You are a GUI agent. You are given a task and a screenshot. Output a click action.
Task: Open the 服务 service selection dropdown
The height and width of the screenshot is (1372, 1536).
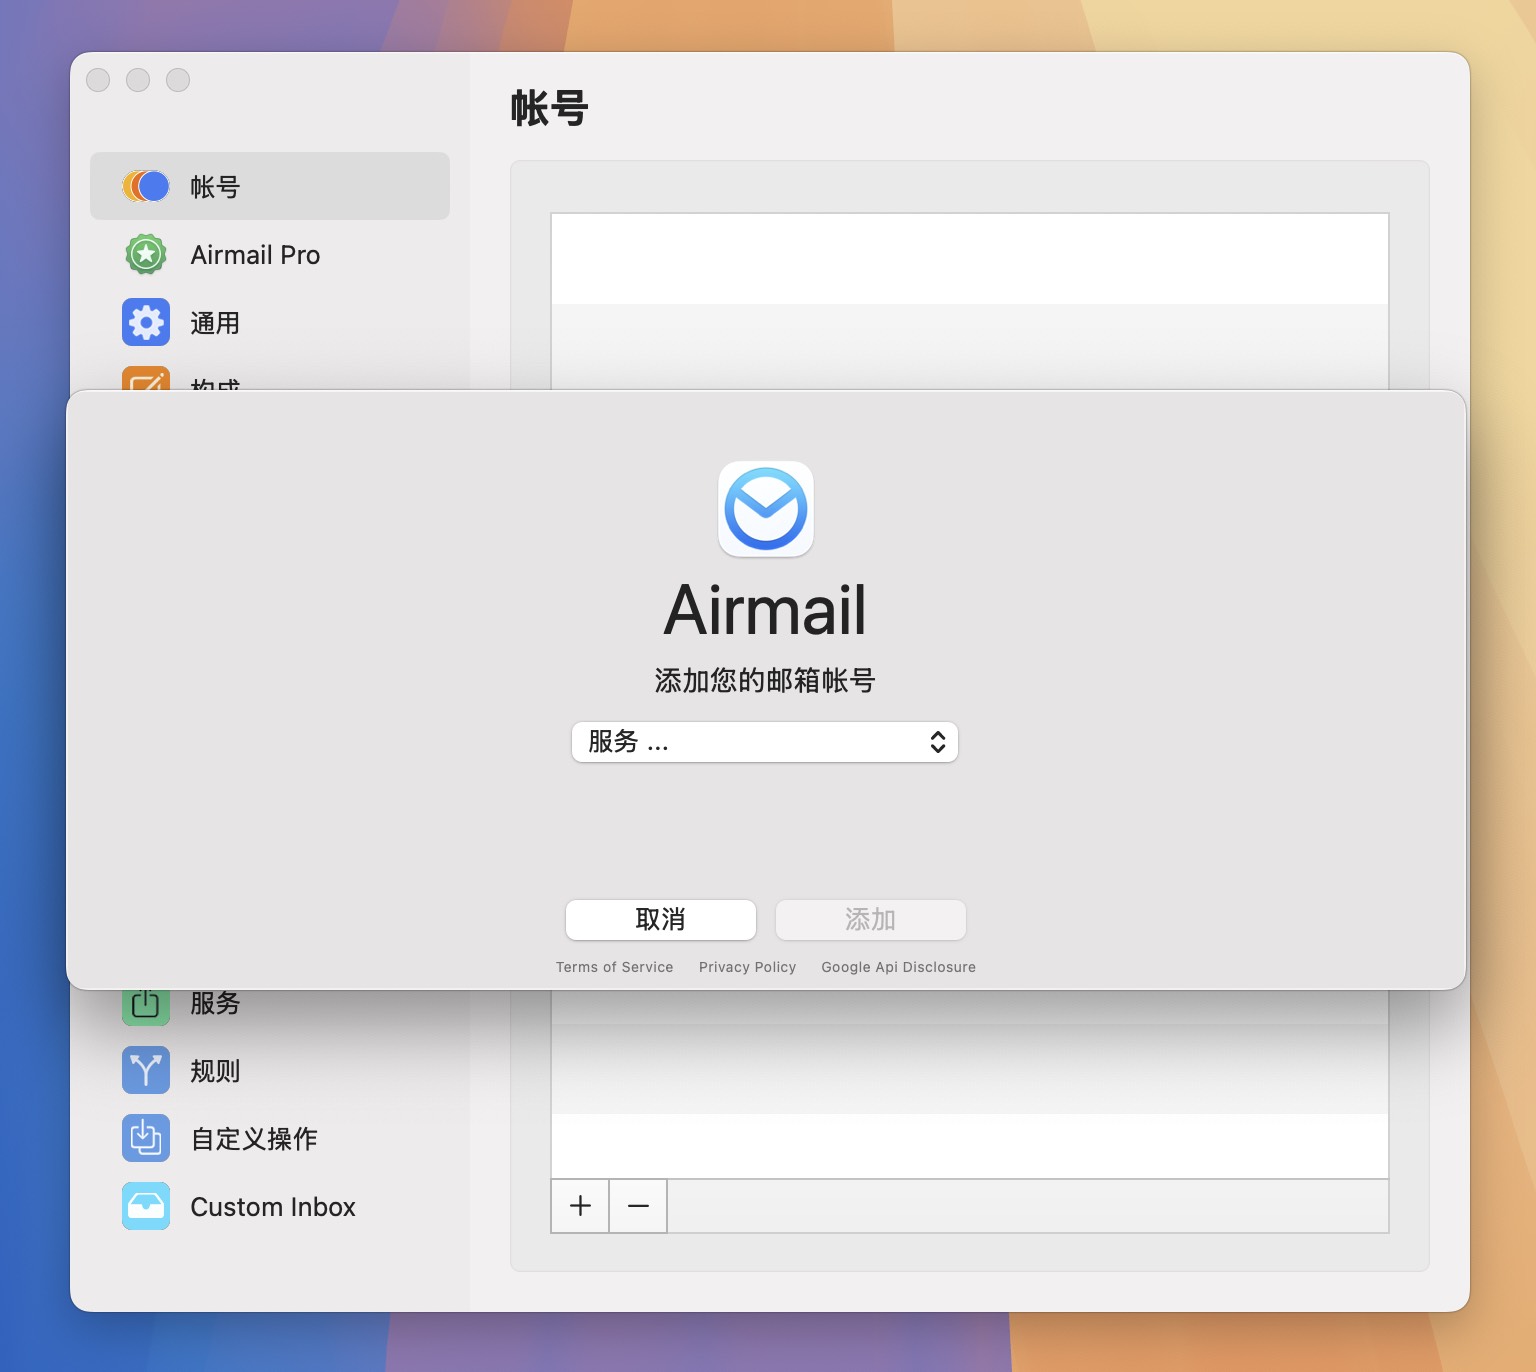[x=766, y=742]
